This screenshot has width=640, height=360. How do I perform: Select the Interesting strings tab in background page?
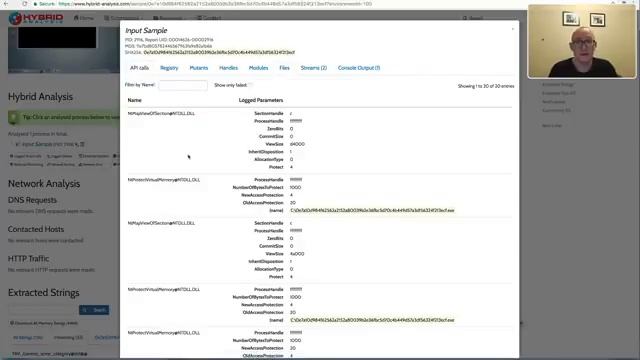pos(68,338)
